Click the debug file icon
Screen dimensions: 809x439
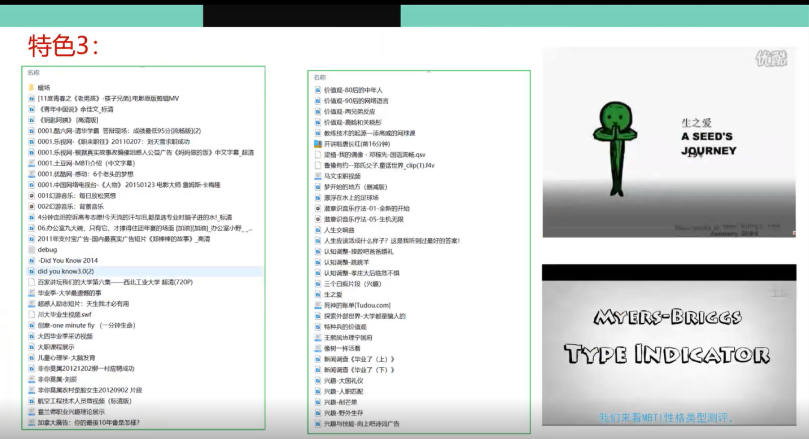click(31, 249)
